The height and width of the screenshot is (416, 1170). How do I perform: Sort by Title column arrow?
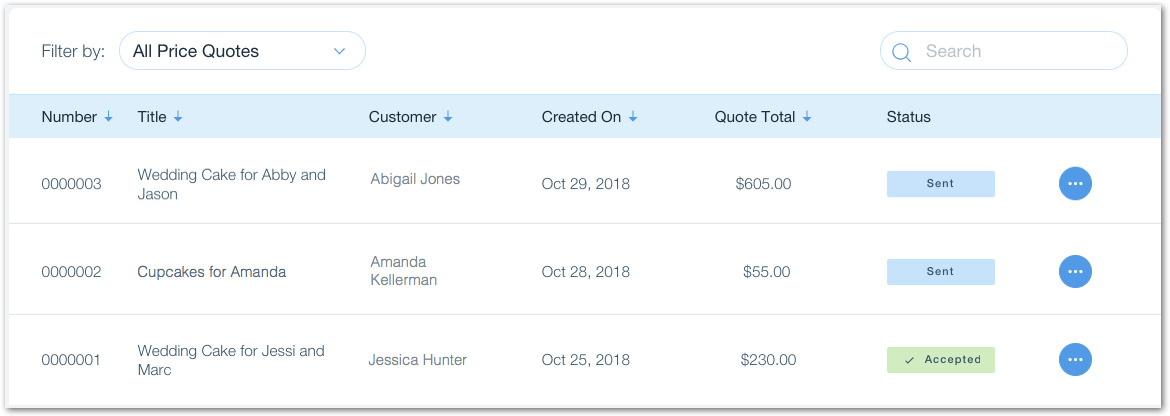(178, 117)
